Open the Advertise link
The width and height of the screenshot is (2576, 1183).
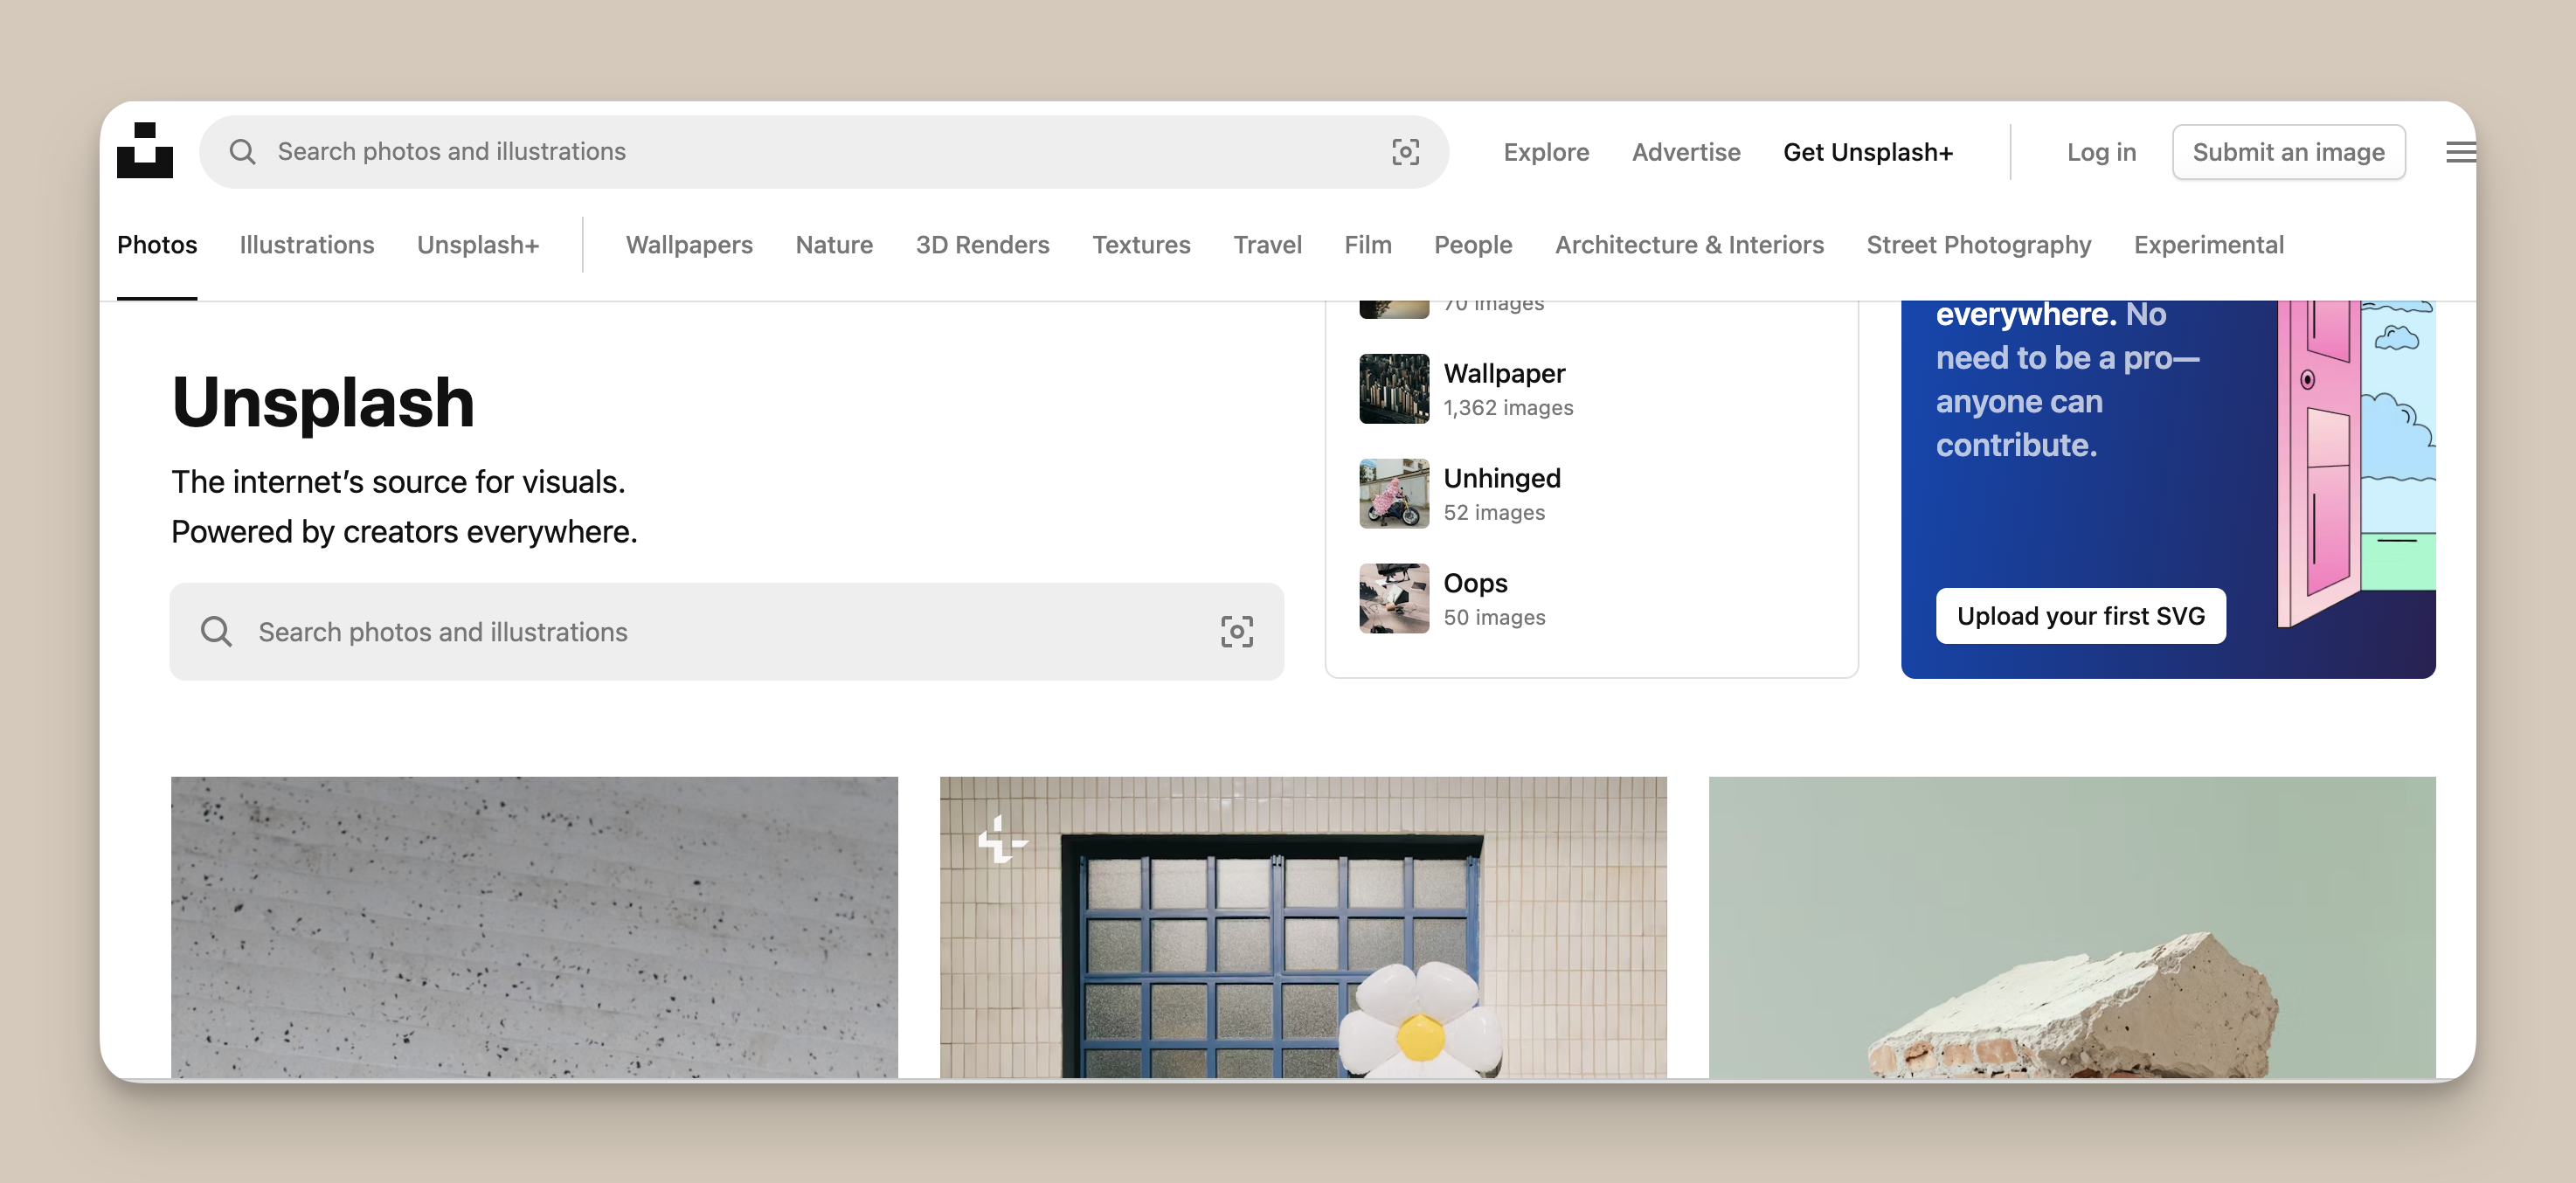tap(1686, 152)
